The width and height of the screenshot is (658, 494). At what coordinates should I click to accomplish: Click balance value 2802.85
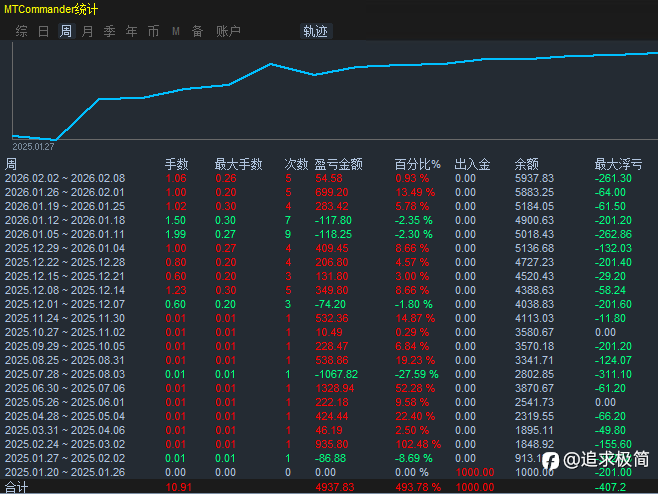click(534, 374)
